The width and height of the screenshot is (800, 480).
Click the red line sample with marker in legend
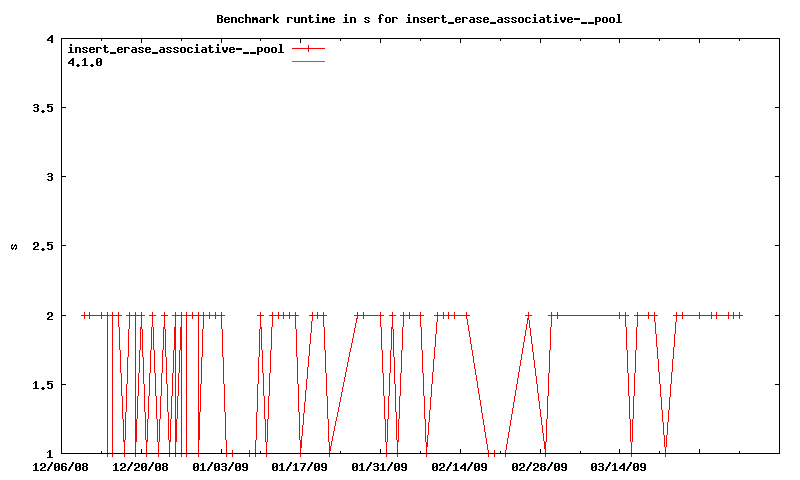click(309, 48)
